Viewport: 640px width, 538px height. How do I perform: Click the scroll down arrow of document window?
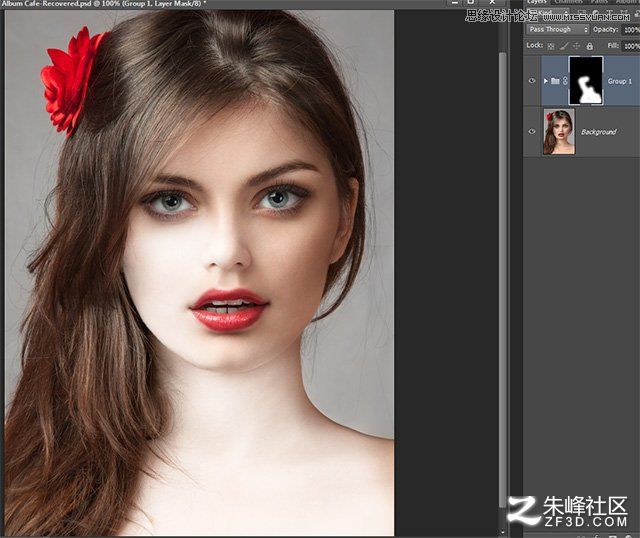click(x=503, y=532)
